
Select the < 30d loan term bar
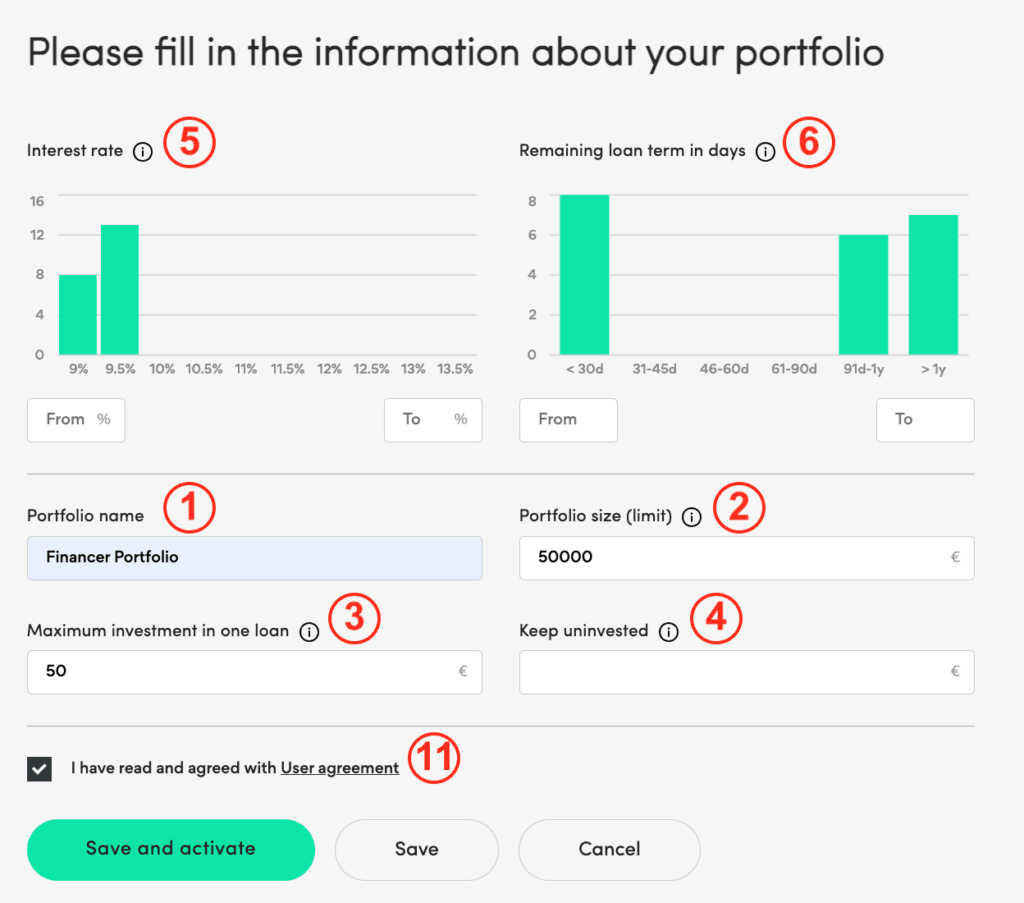(584, 275)
